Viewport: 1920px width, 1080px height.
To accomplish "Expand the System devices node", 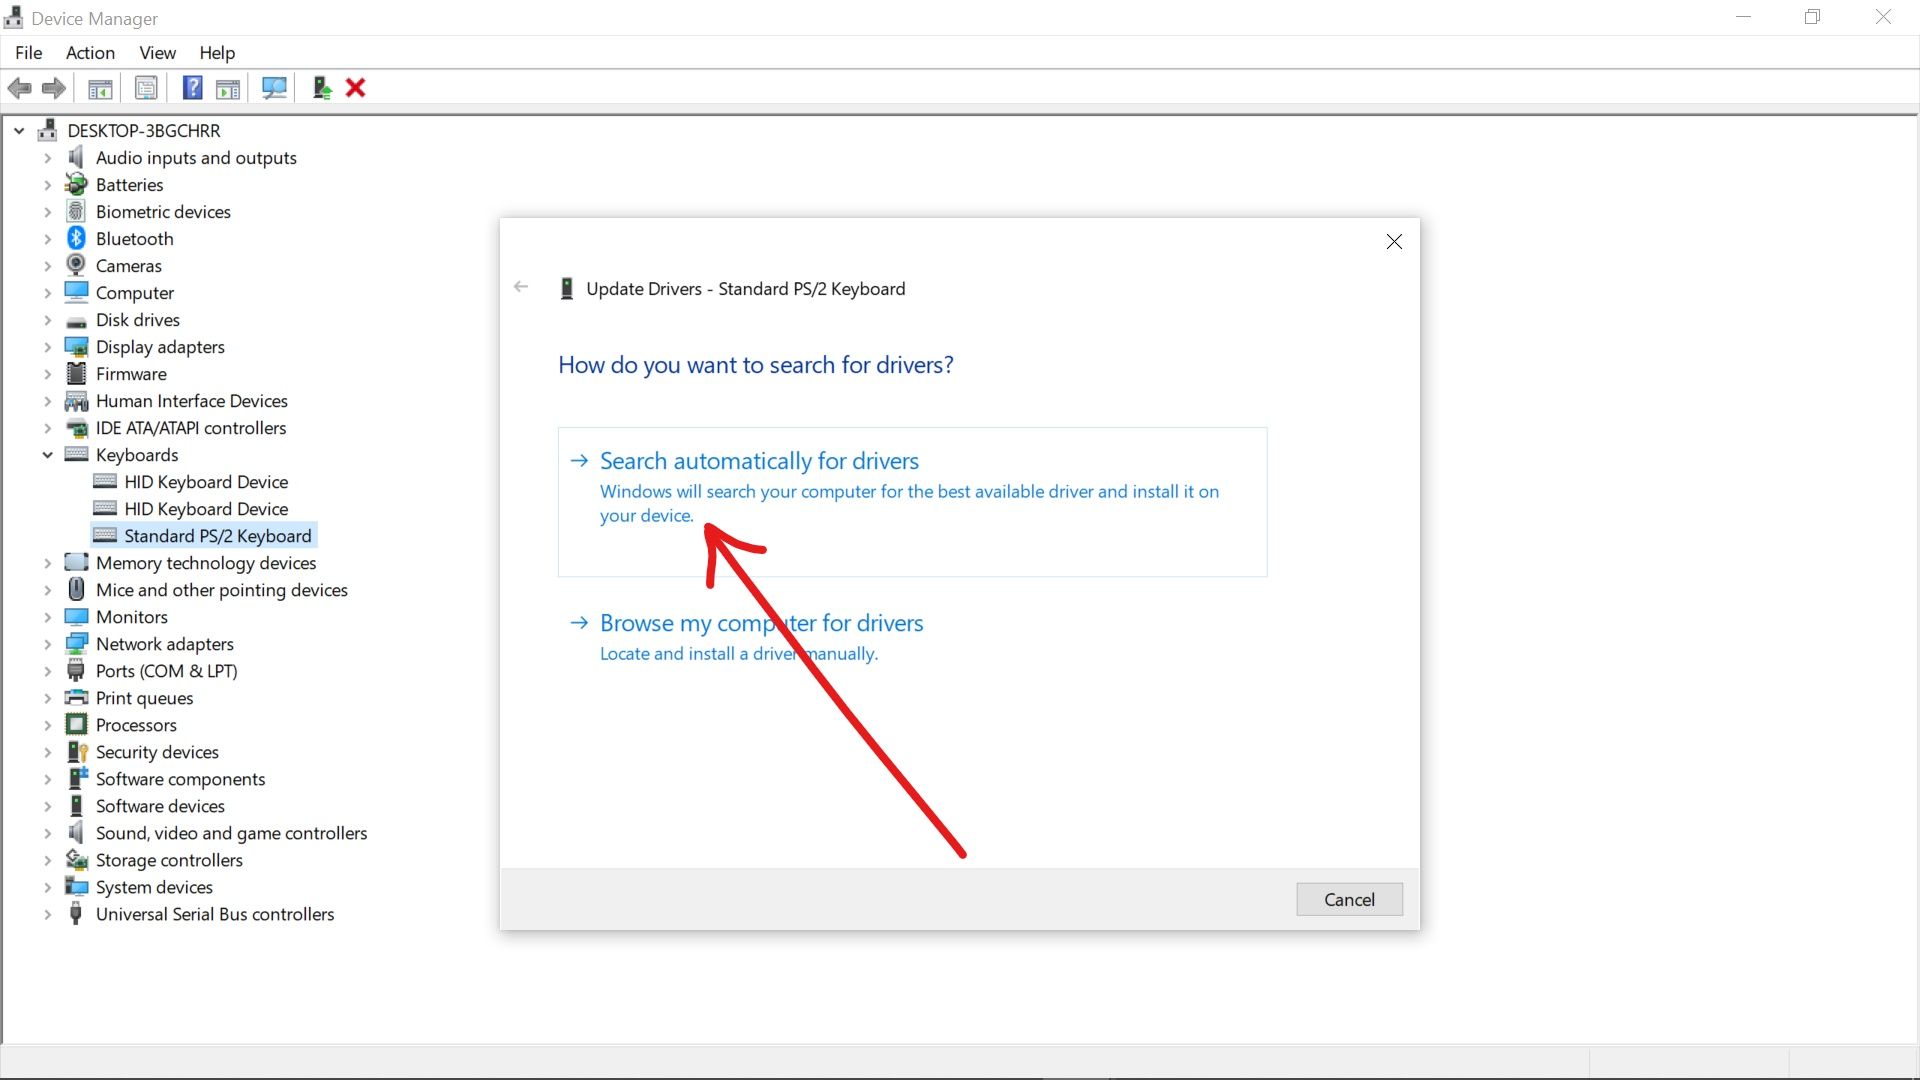I will click(47, 887).
